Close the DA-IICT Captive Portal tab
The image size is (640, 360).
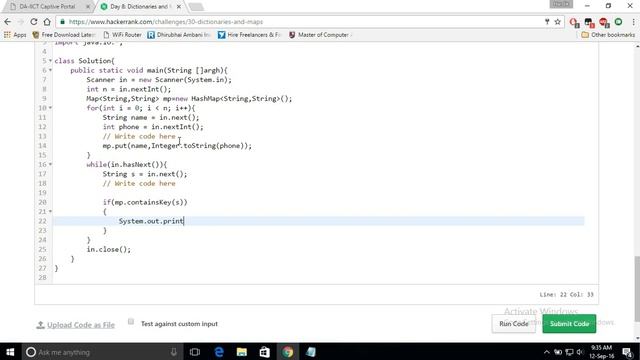(x=88, y=7)
